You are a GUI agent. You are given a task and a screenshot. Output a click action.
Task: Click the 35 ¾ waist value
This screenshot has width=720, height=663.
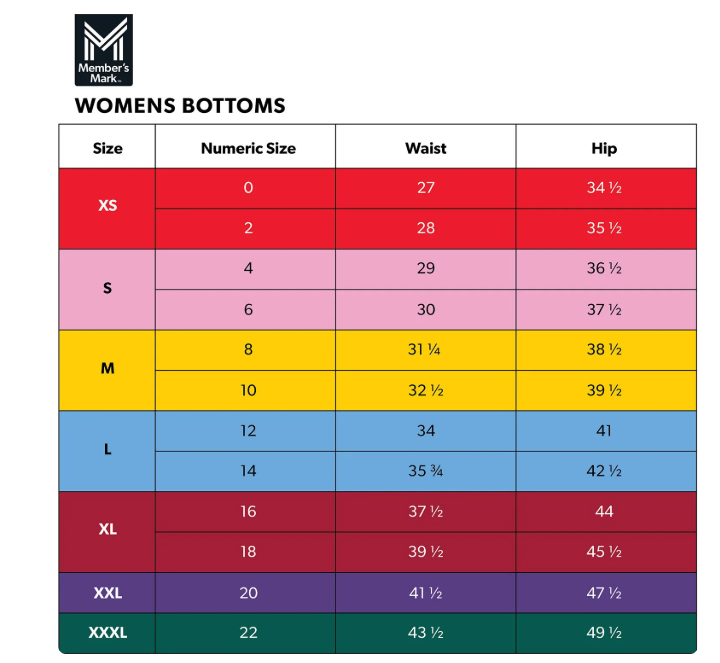click(x=426, y=471)
